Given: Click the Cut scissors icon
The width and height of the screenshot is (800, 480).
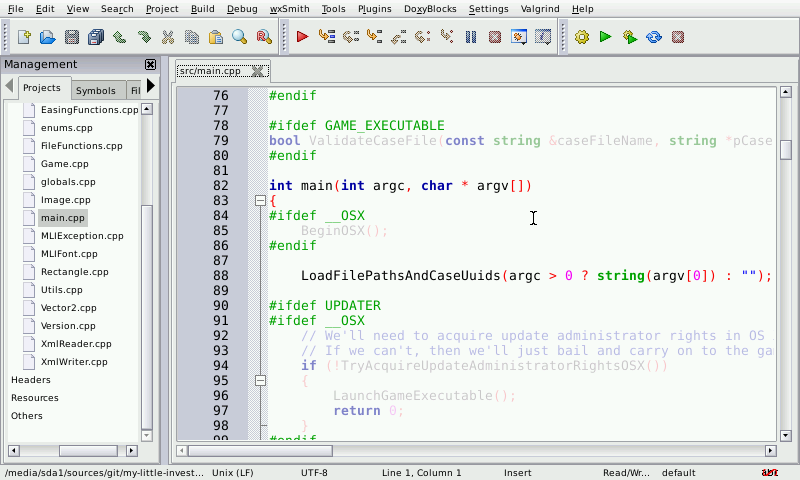Looking at the screenshot, I should (168, 37).
